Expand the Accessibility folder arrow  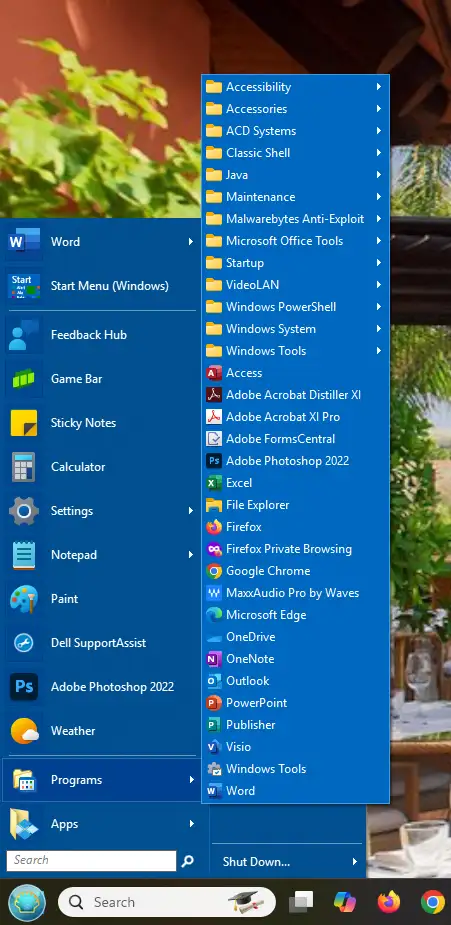coord(378,87)
